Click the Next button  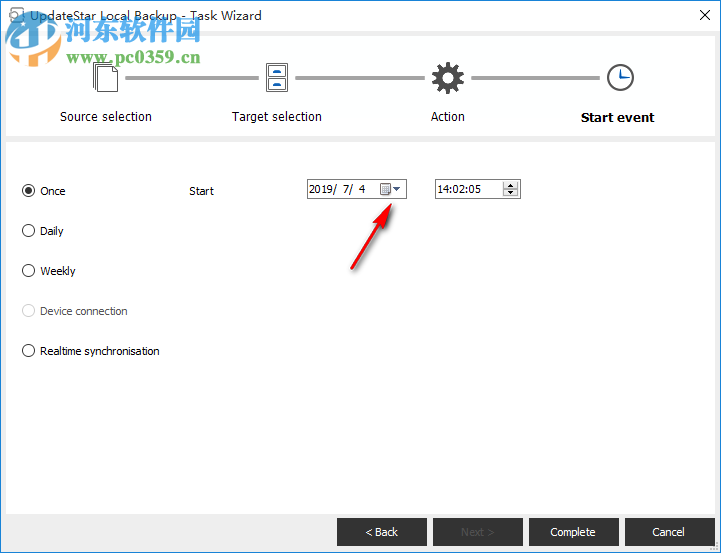tap(478, 532)
